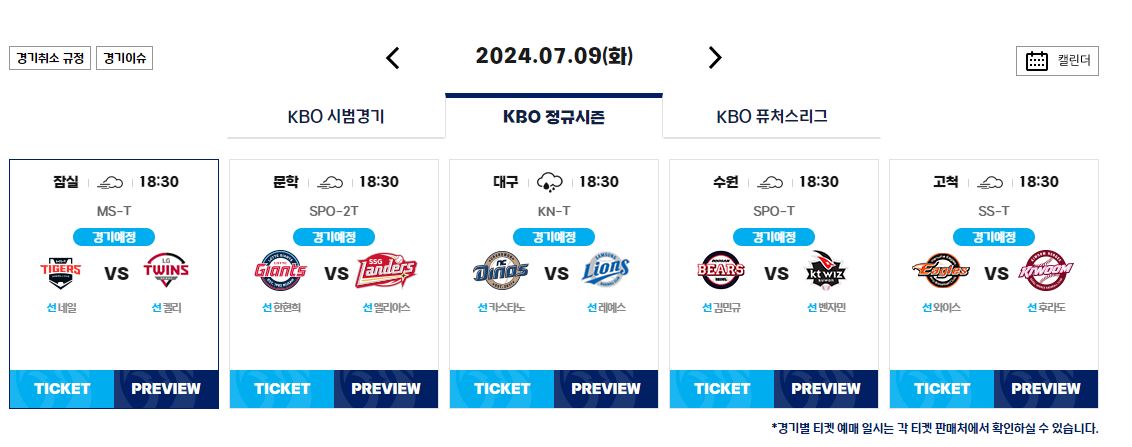Click the kt wiz team logo

tap(826, 271)
